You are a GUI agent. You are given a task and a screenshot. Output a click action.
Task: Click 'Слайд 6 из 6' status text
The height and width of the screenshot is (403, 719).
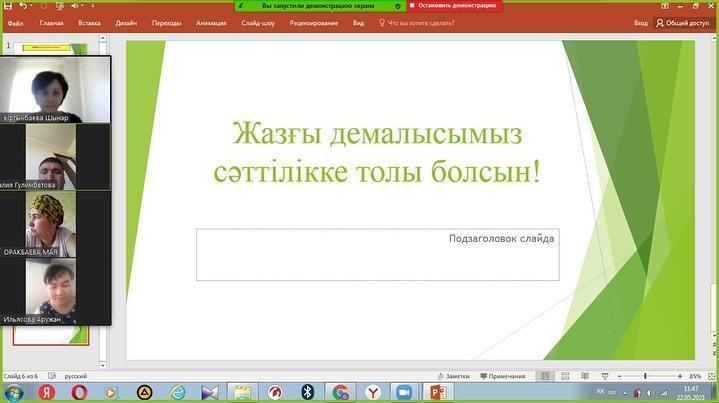(21, 376)
